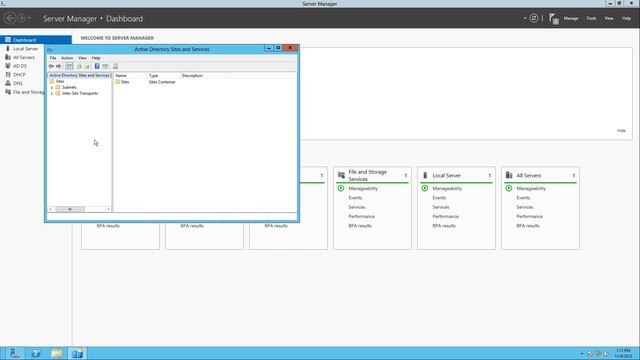This screenshot has width=640, height=360.
Task: Open Events in Local Server tile
Action: (439, 198)
